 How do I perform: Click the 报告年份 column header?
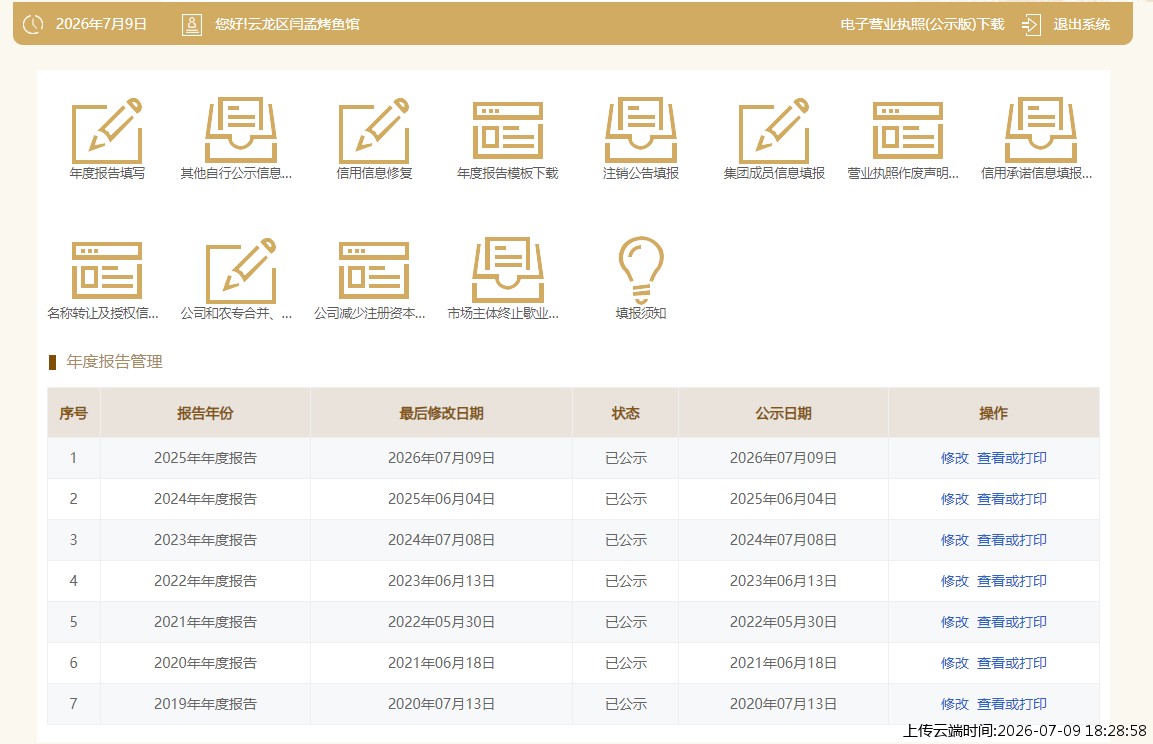coord(205,413)
